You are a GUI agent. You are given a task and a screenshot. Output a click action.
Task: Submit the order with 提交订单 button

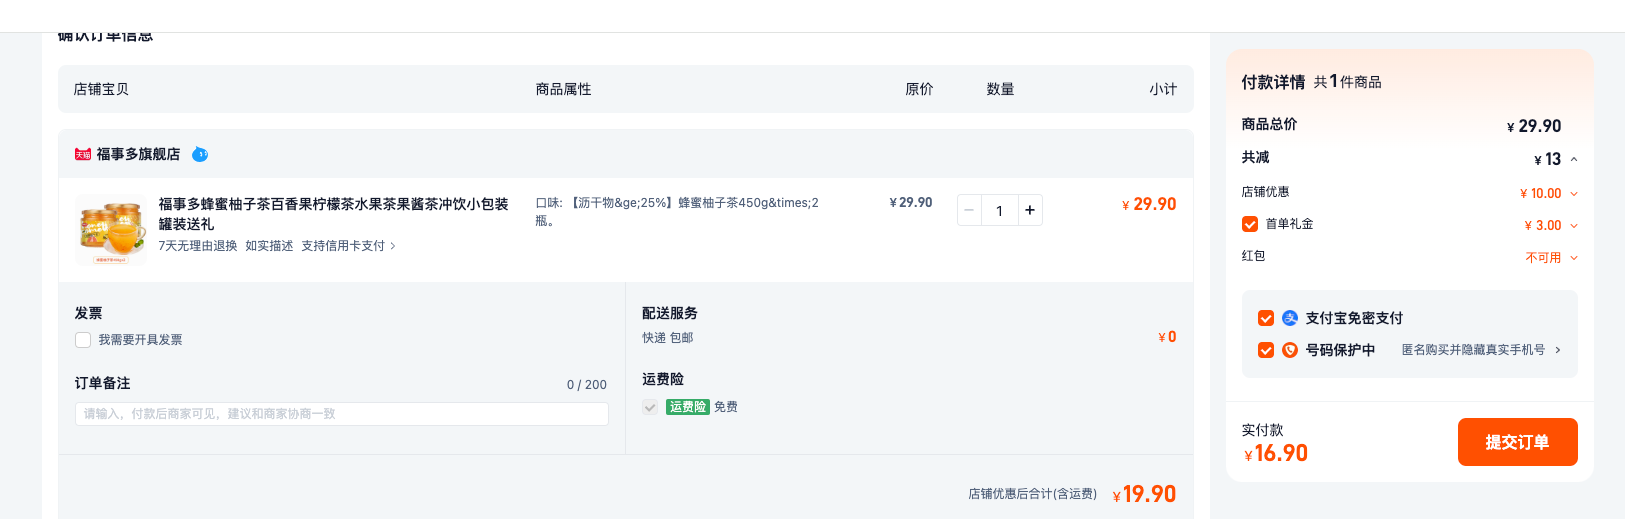point(1517,442)
